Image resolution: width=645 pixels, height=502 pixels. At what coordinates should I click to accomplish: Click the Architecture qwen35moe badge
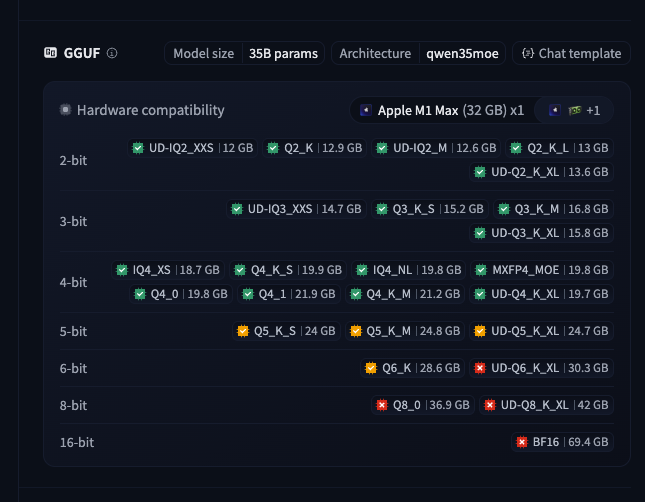pyautogui.click(x=418, y=53)
